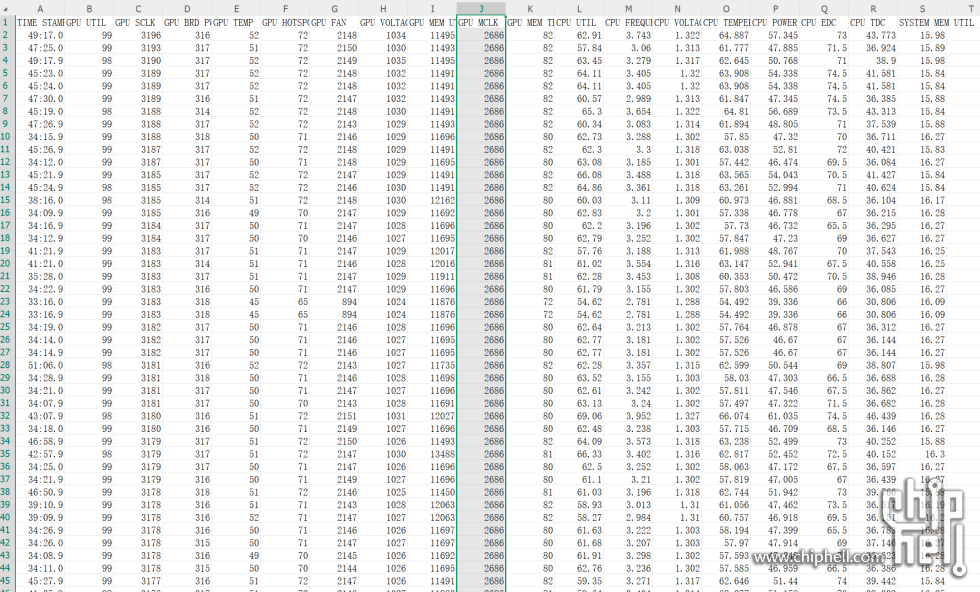Select the CPU power cell "56.689"

pyautogui.click(x=776, y=111)
